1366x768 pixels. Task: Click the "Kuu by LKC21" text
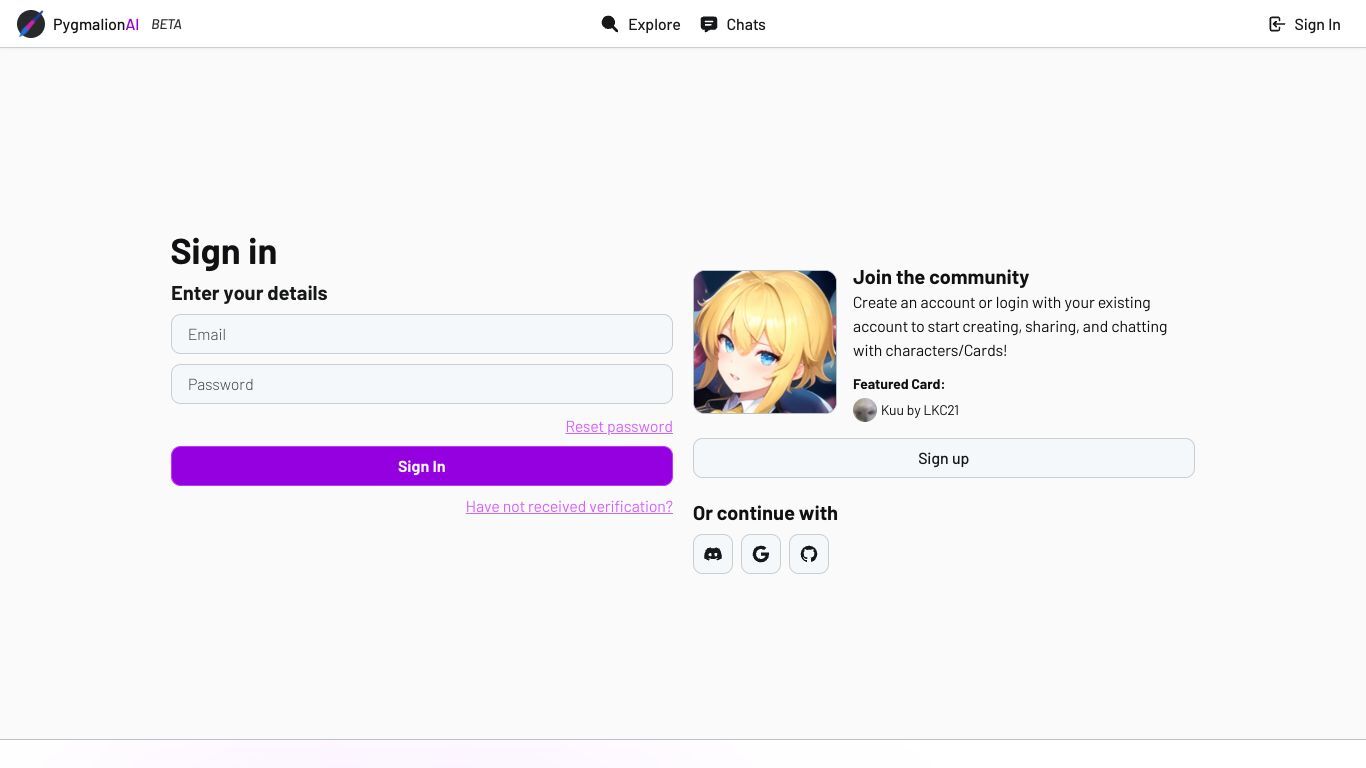920,410
